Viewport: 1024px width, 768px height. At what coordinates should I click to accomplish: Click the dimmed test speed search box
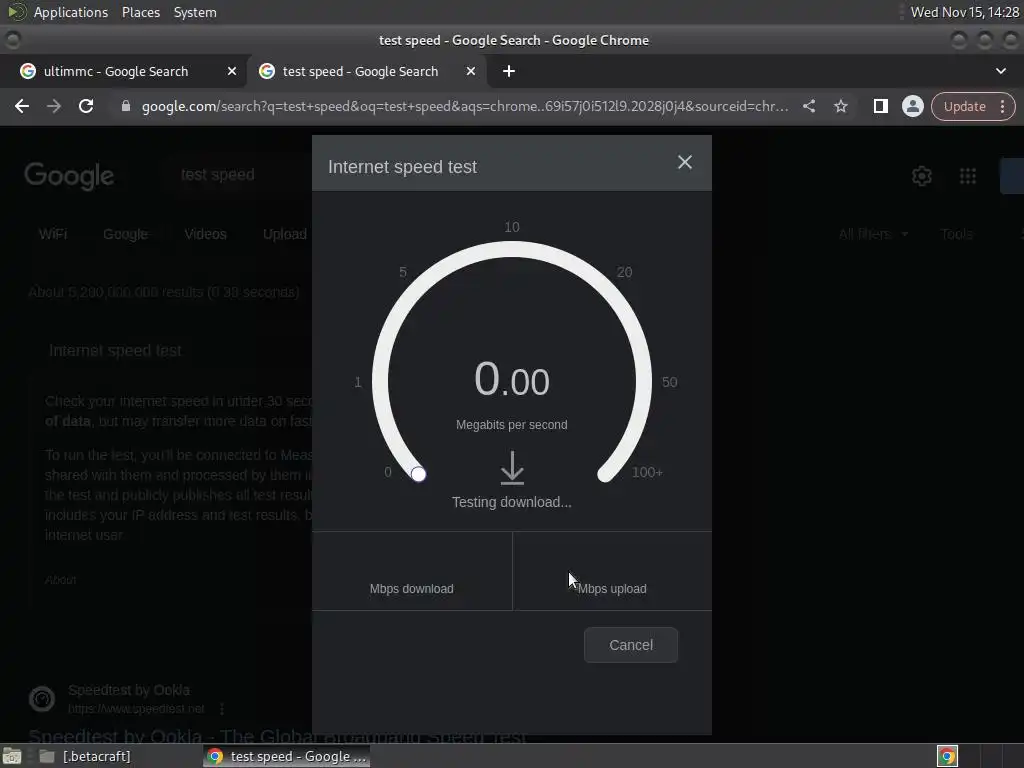point(217,175)
